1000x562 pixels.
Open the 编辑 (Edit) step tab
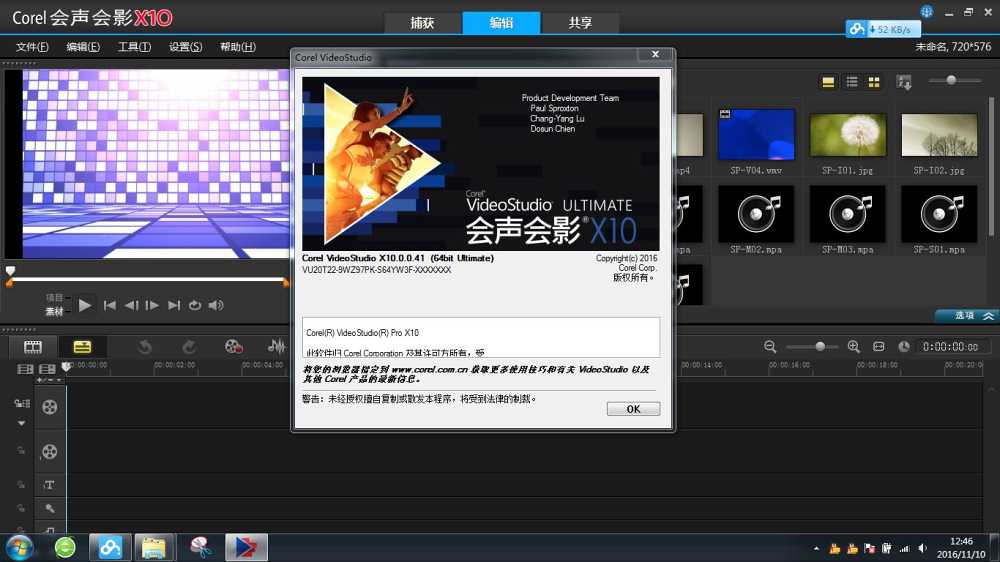coord(501,23)
